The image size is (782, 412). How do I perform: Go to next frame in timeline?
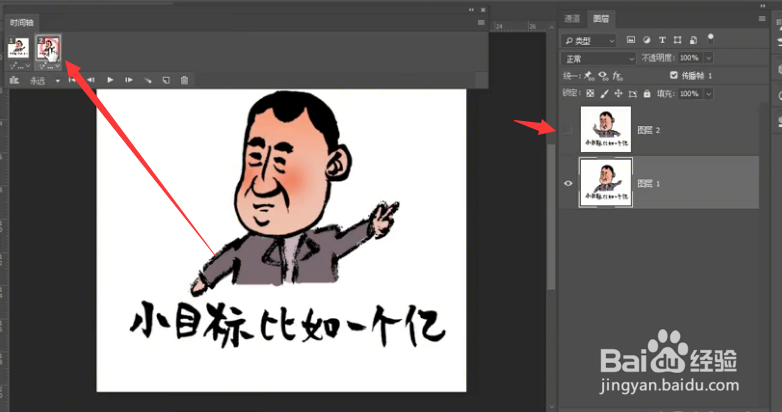tap(129, 80)
